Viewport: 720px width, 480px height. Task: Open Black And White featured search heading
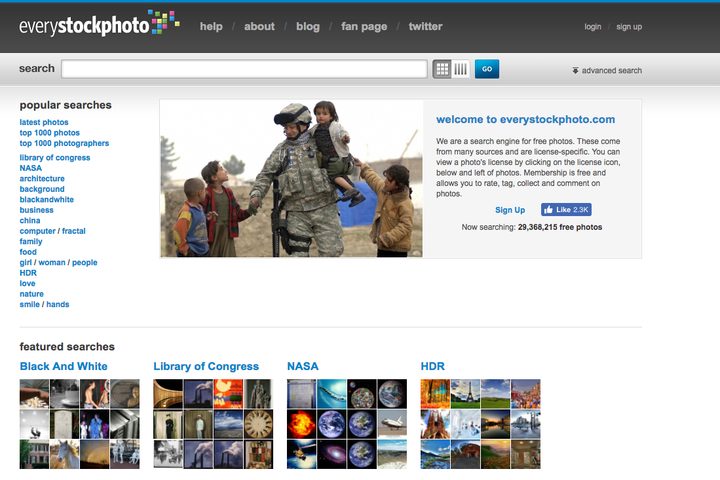63,367
